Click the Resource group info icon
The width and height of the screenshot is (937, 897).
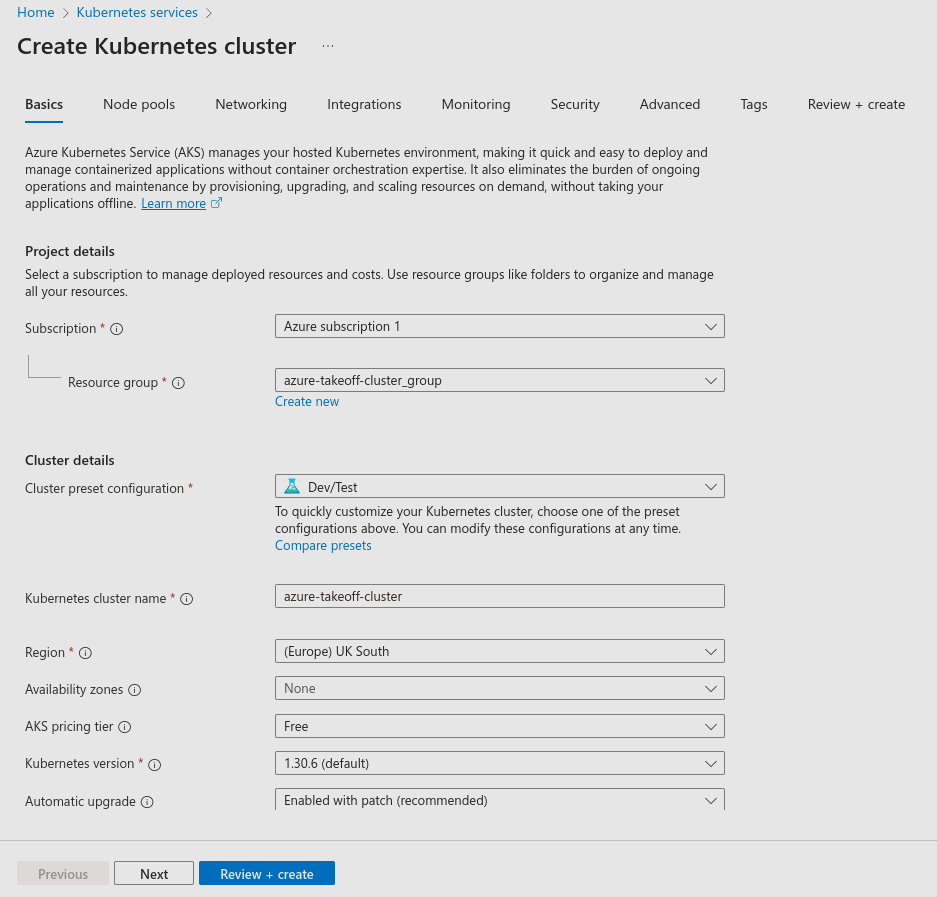[178, 383]
